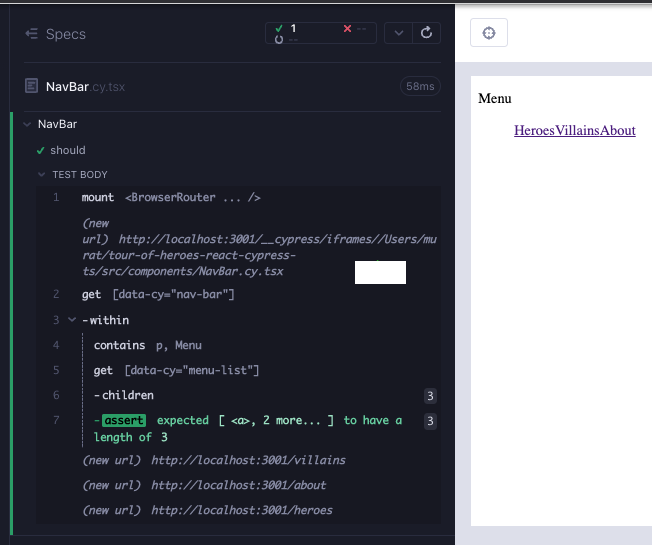Click the passing checkmark beside should

click(40, 150)
